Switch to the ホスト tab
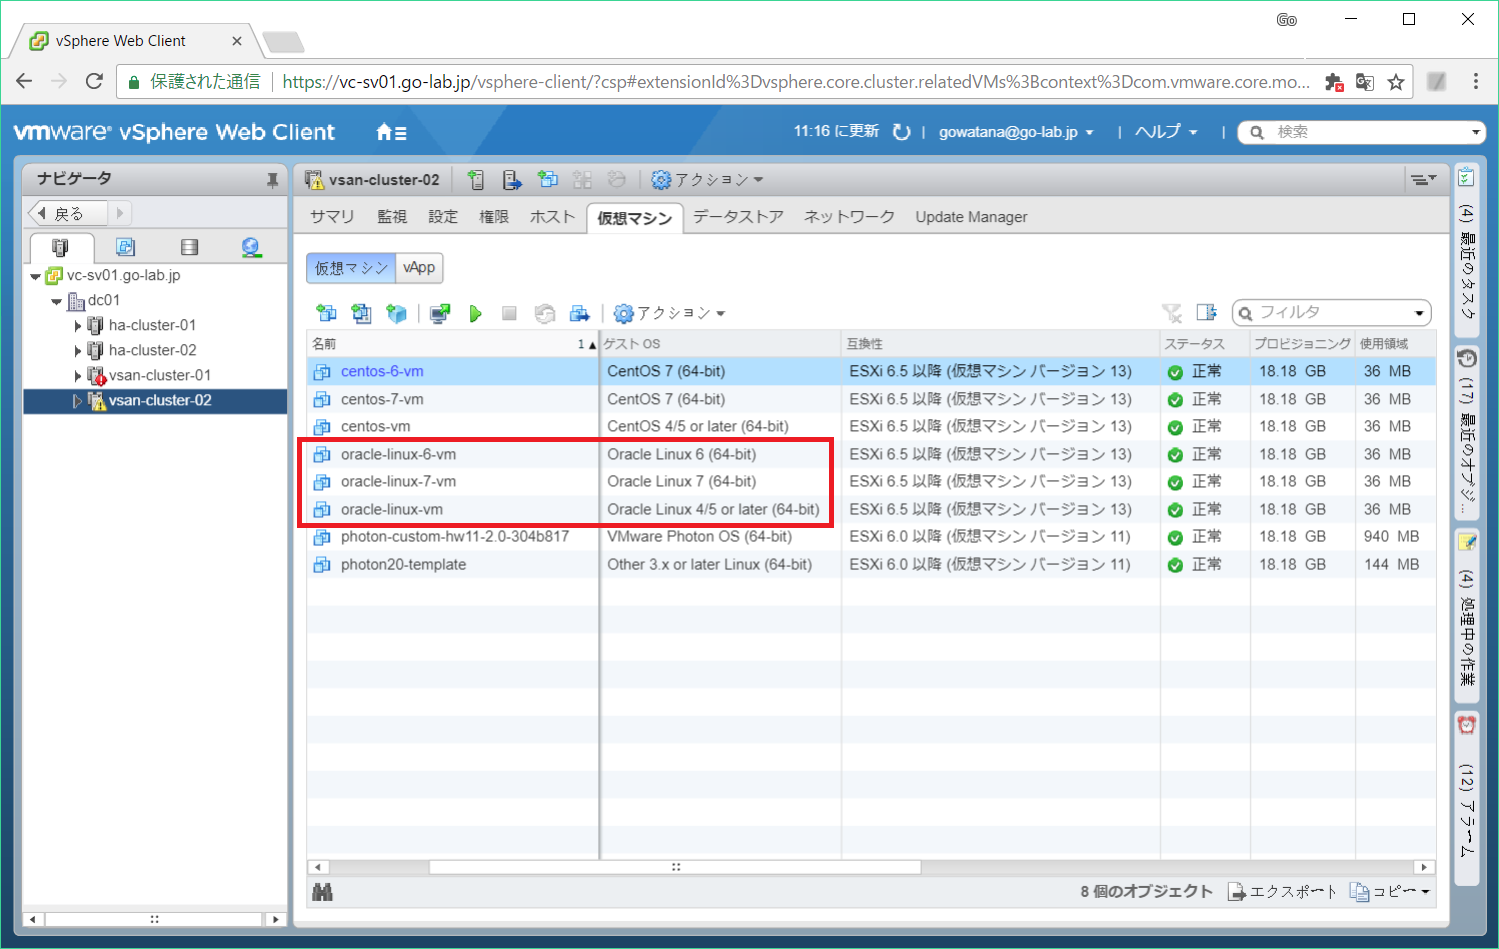 [553, 217]
